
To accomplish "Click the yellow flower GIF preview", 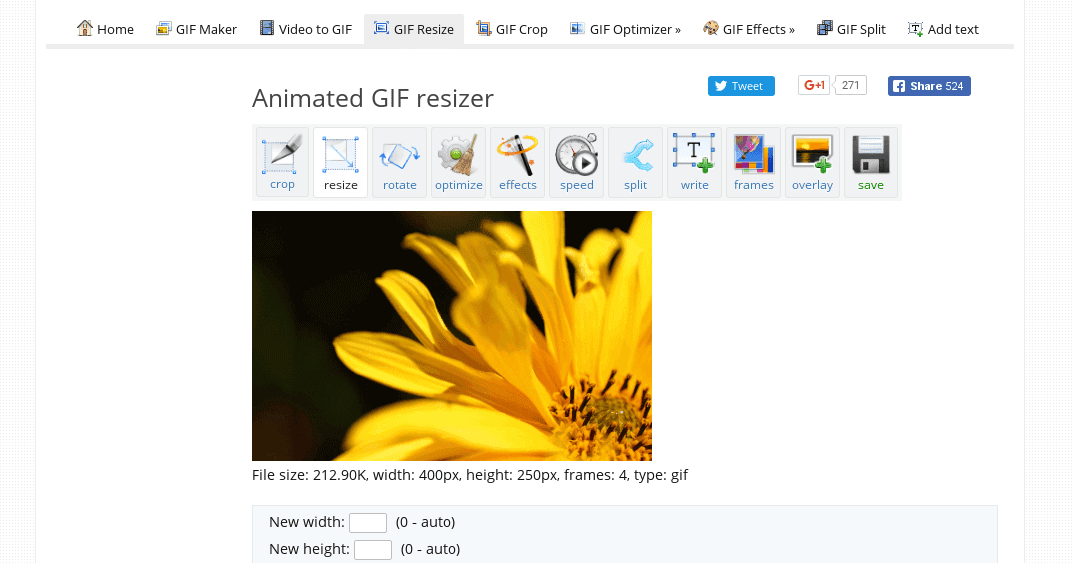I will [x=452, y=336].
